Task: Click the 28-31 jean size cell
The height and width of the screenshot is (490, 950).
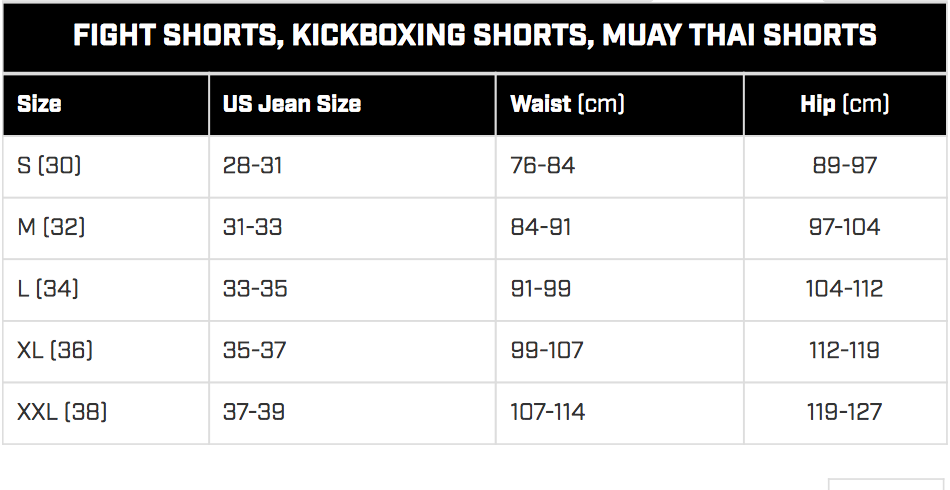Action: click(x=352, y=167)
